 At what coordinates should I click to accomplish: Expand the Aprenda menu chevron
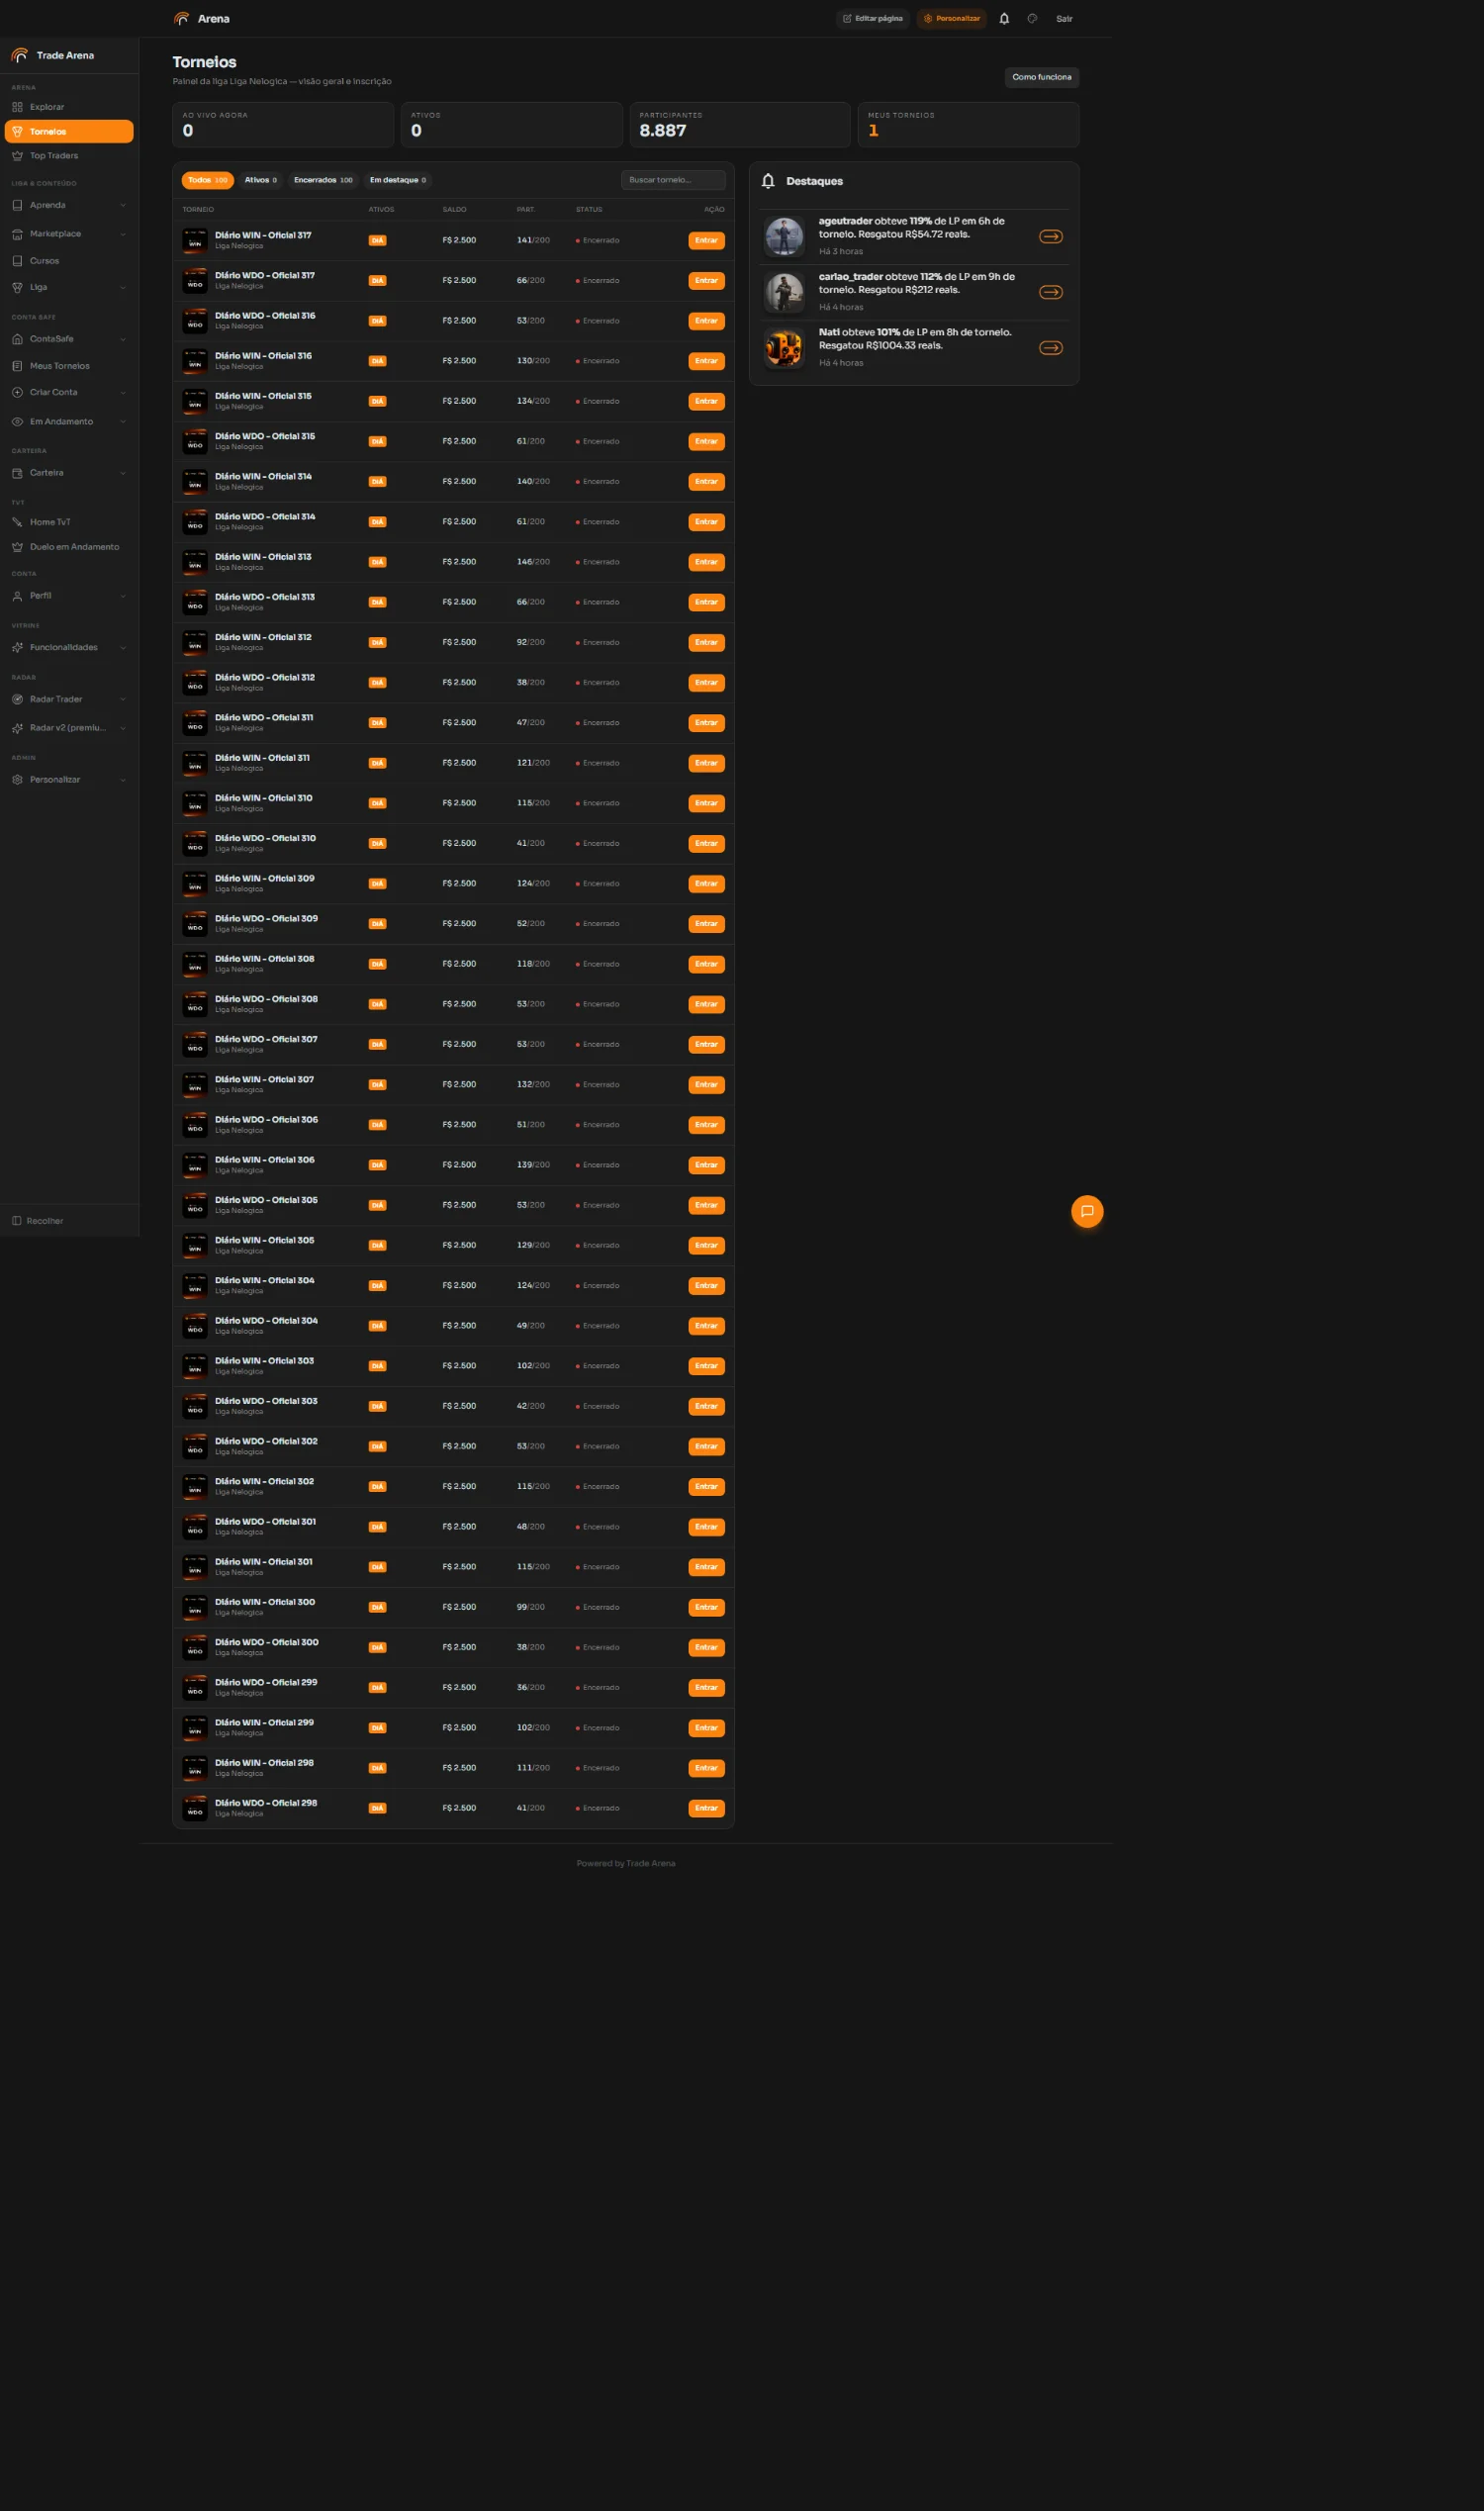[x=123, y=205]
